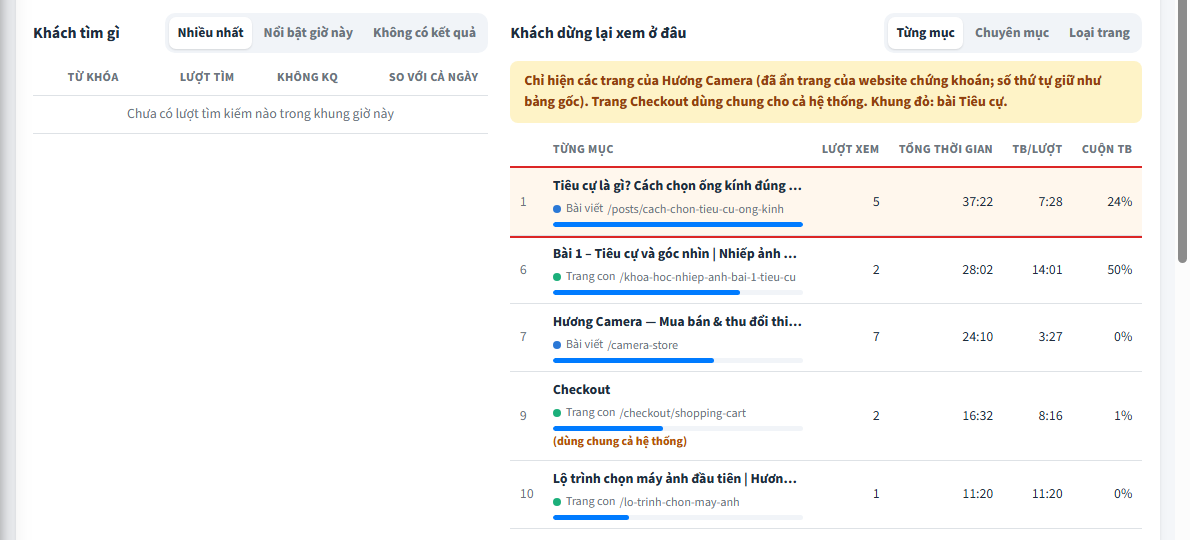1190x540 pixels.
Task: Open Lộ trình chọn máy ảnh đầu tiên title
Action: tap(675, 479)
